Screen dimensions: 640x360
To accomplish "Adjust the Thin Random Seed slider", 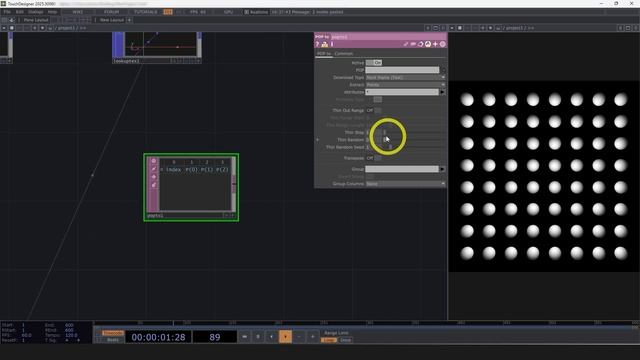I will pos(414,147).
